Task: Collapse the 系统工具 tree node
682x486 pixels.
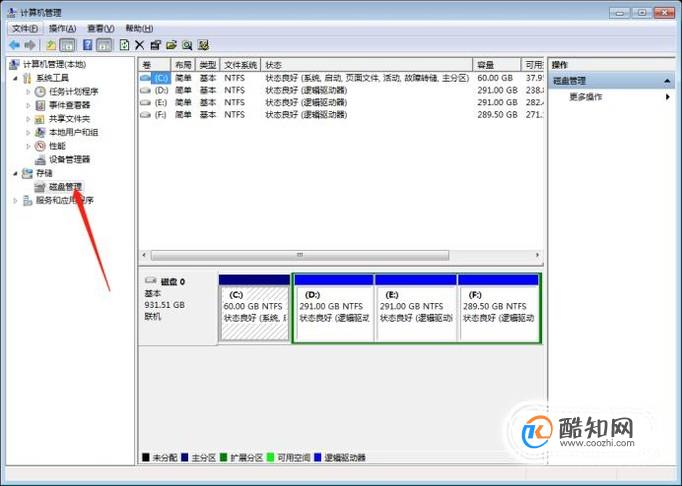Action: (x=16, y=78)
